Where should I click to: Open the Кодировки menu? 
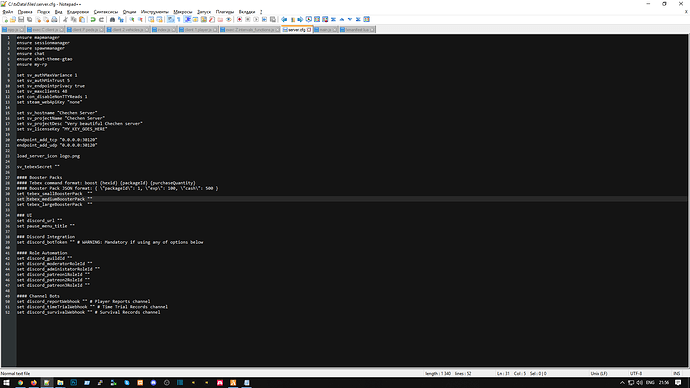(78, 12)
